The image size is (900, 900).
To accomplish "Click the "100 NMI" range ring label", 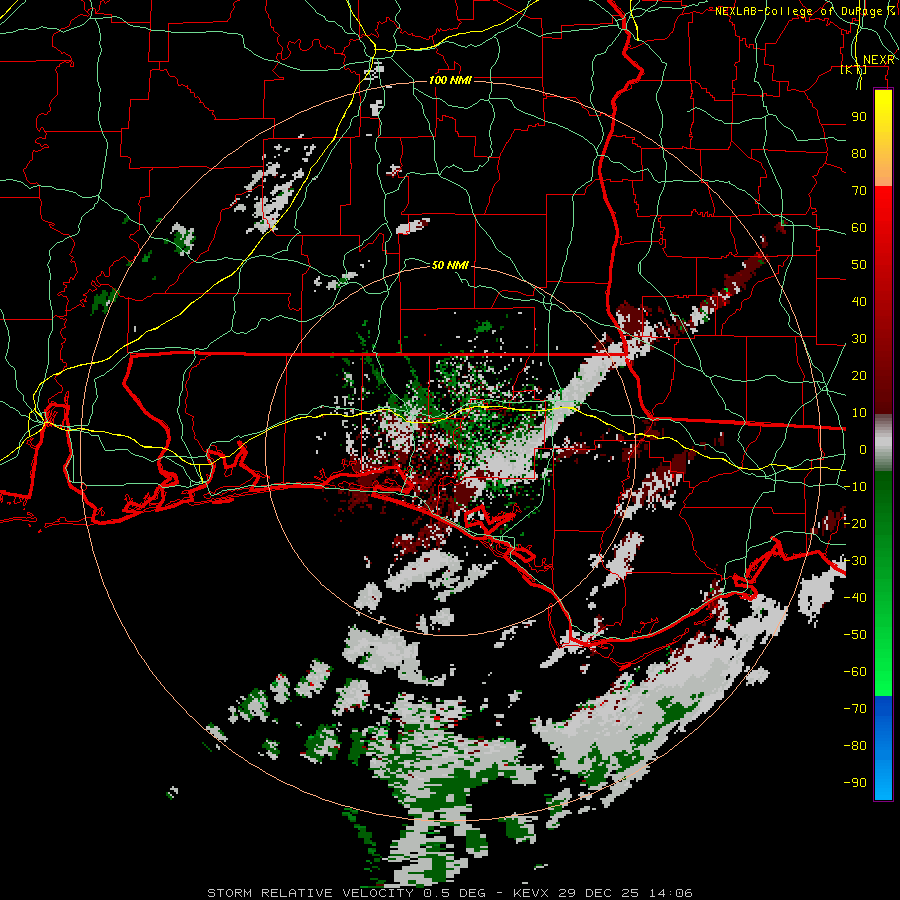I will (x=451, y=80).
